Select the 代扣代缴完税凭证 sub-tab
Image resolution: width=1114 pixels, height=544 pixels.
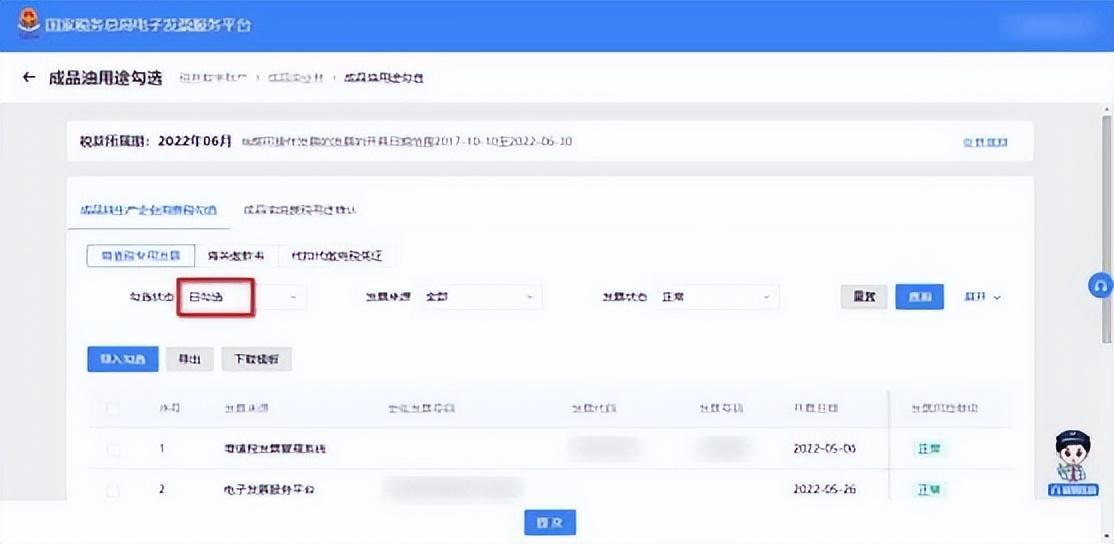coord(337,256)
